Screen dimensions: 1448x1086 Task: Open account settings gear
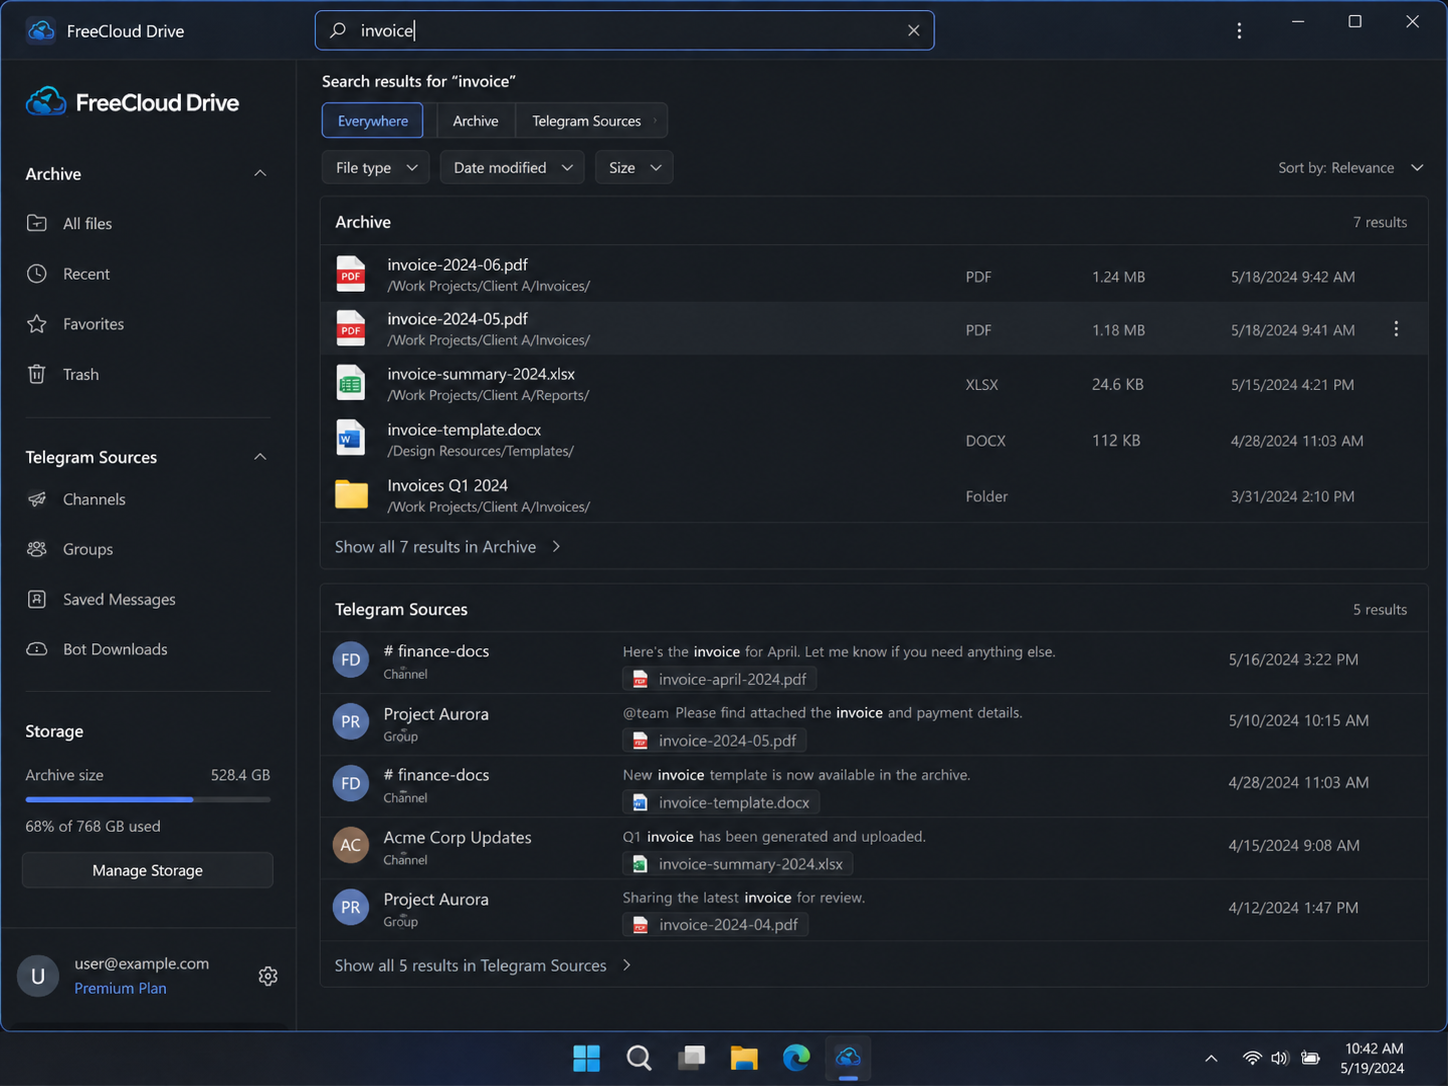point(268,976)
